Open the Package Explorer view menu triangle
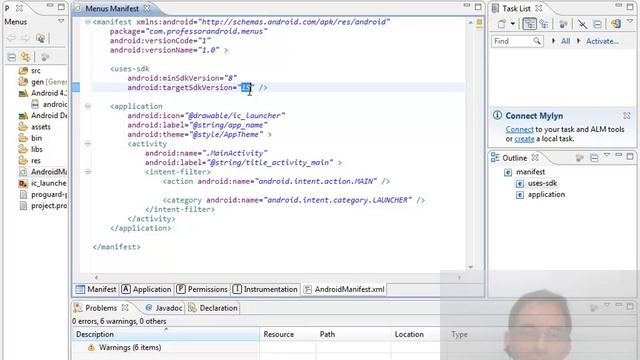Screen dimensions: 640x360 61,21
